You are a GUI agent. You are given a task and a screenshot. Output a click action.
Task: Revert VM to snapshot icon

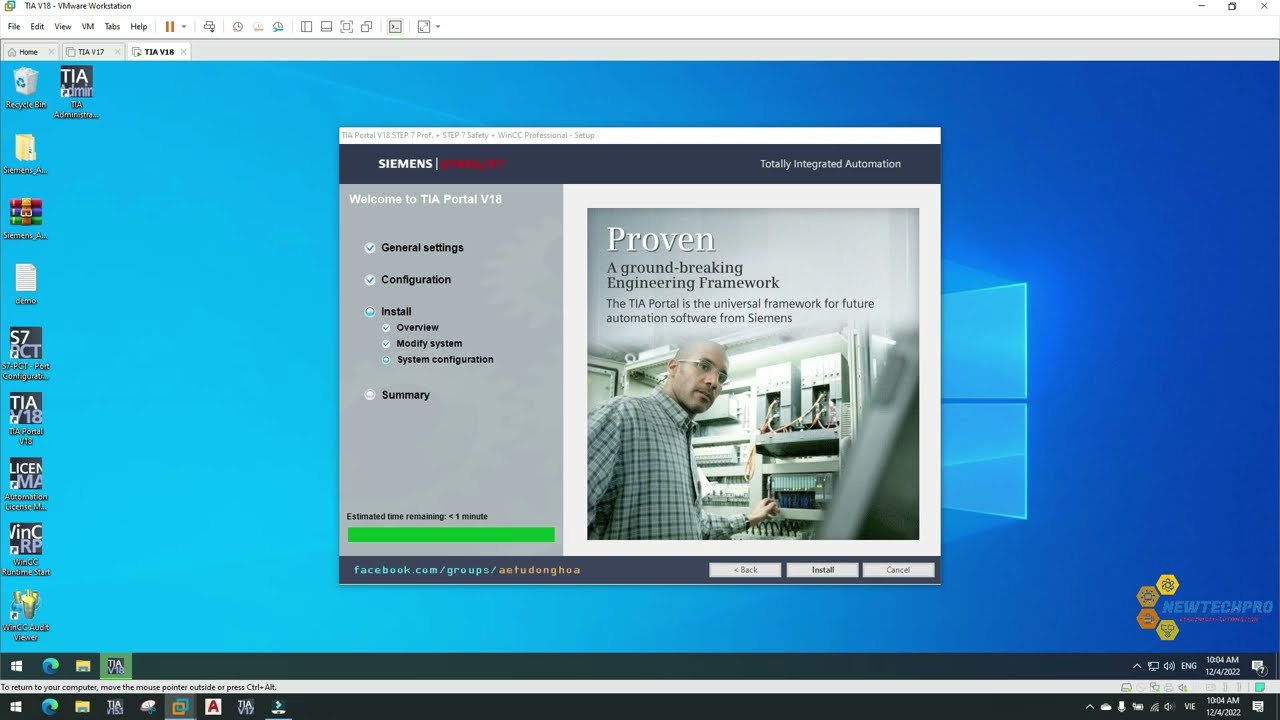[x=258, y=27]
